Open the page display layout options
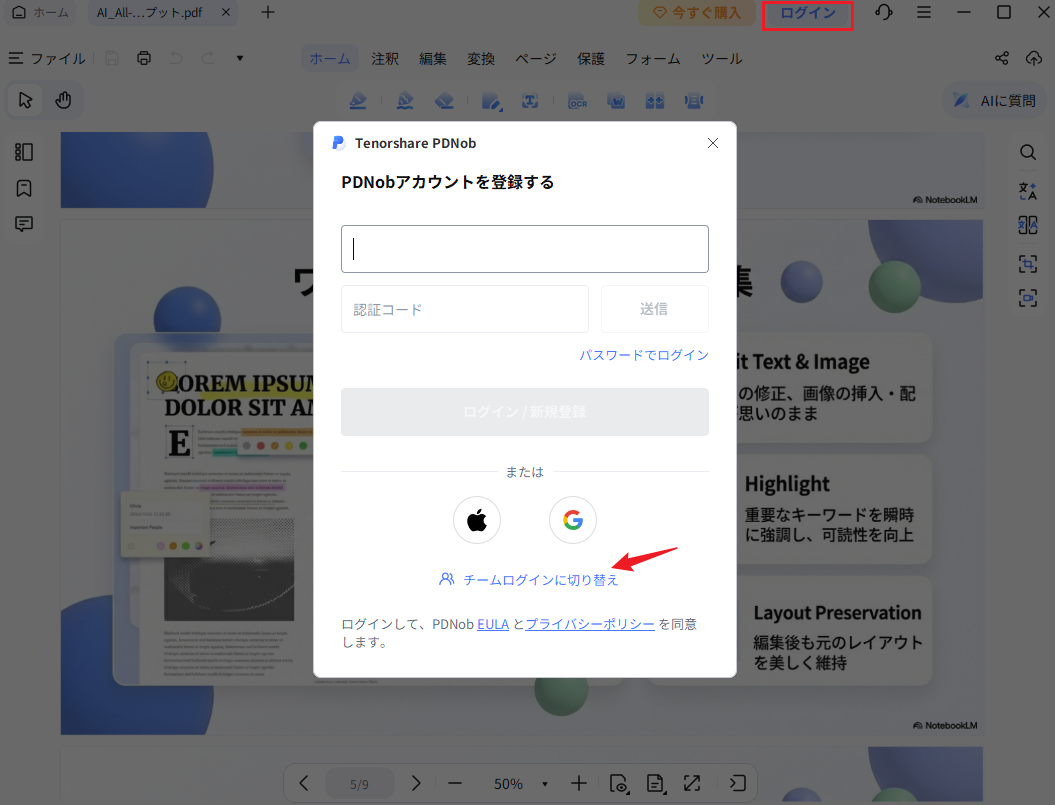This screenshot has width=1055, height=805. (655, 783)
